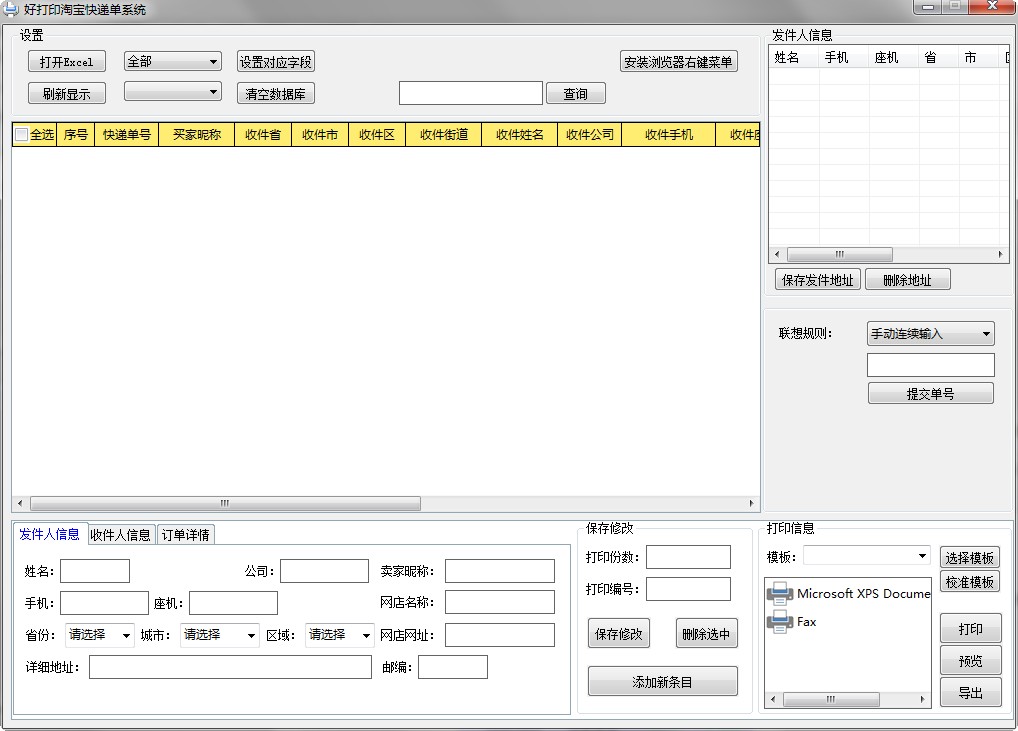Click the order table horizontal scrollbar

pos(225,504)
